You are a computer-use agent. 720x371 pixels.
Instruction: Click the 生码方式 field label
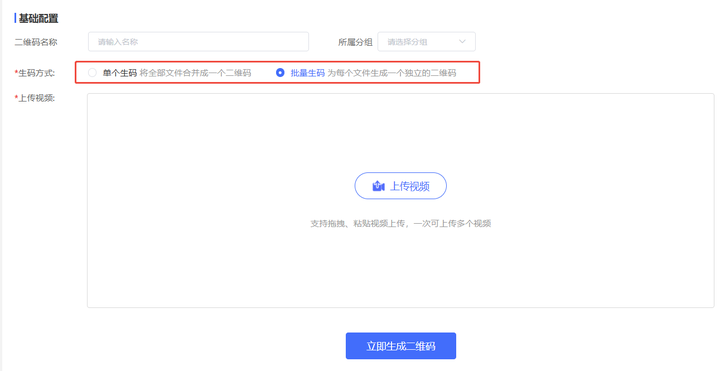[x=35, y=73]
